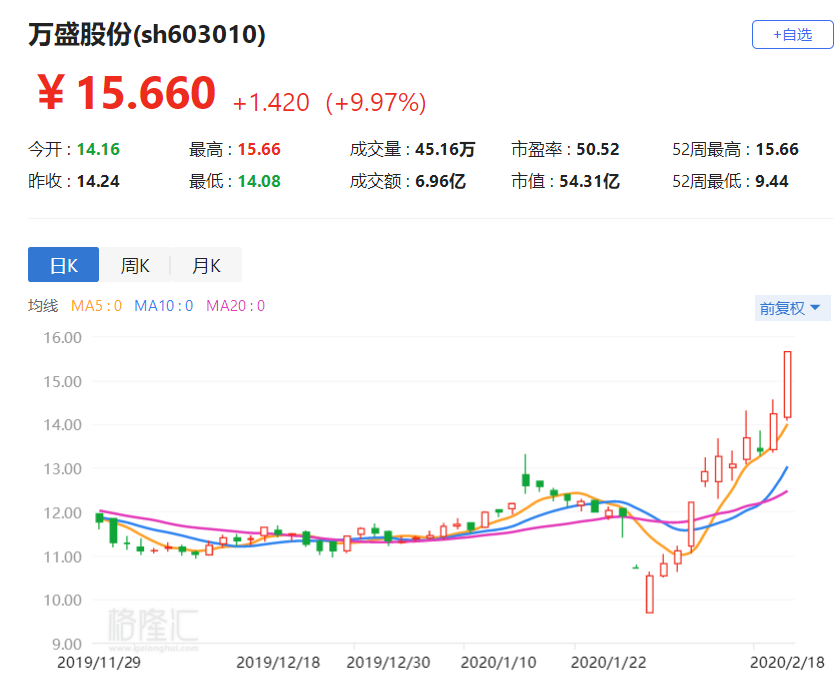Click 最高 value 15.66
The image size is (837, 677).
click(259, 149)
